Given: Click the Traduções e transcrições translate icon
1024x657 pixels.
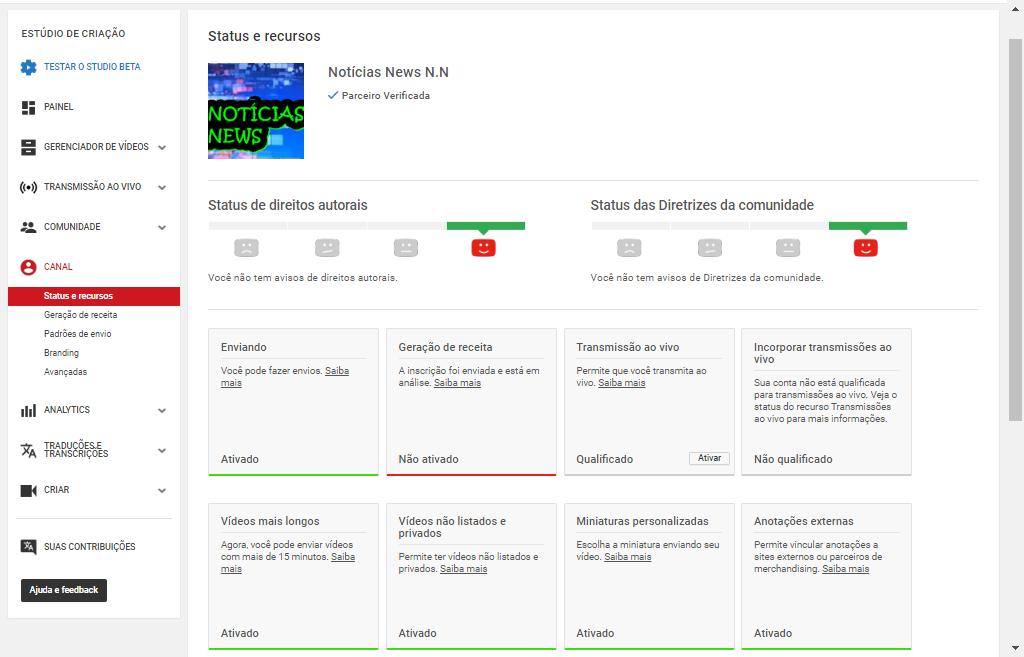Looking at the screenshot, I should tap(28, 450).
